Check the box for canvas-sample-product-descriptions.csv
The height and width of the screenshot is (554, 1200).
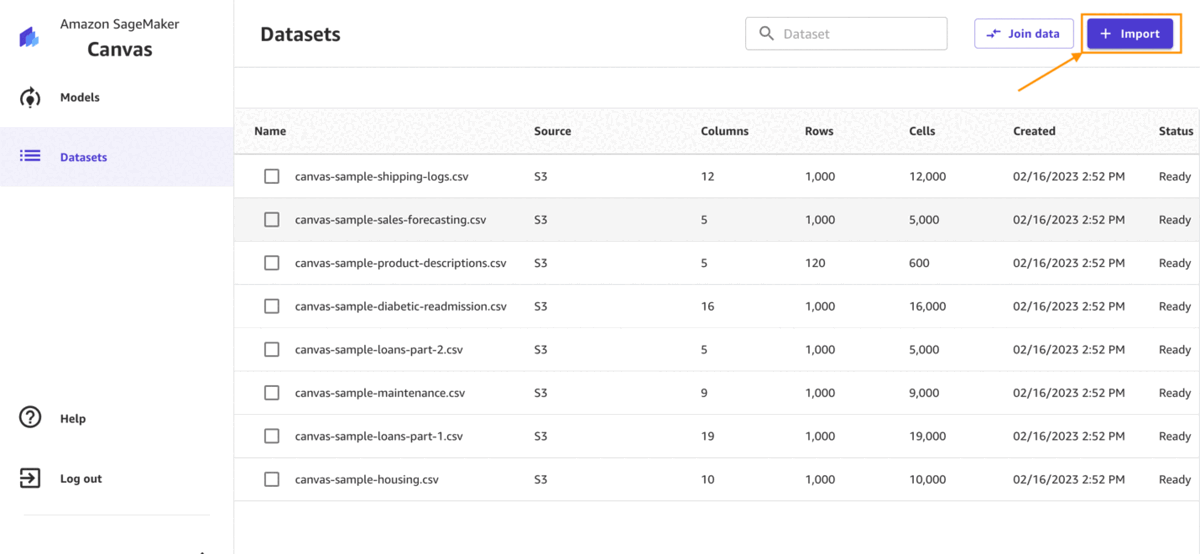tap(272, 263)
